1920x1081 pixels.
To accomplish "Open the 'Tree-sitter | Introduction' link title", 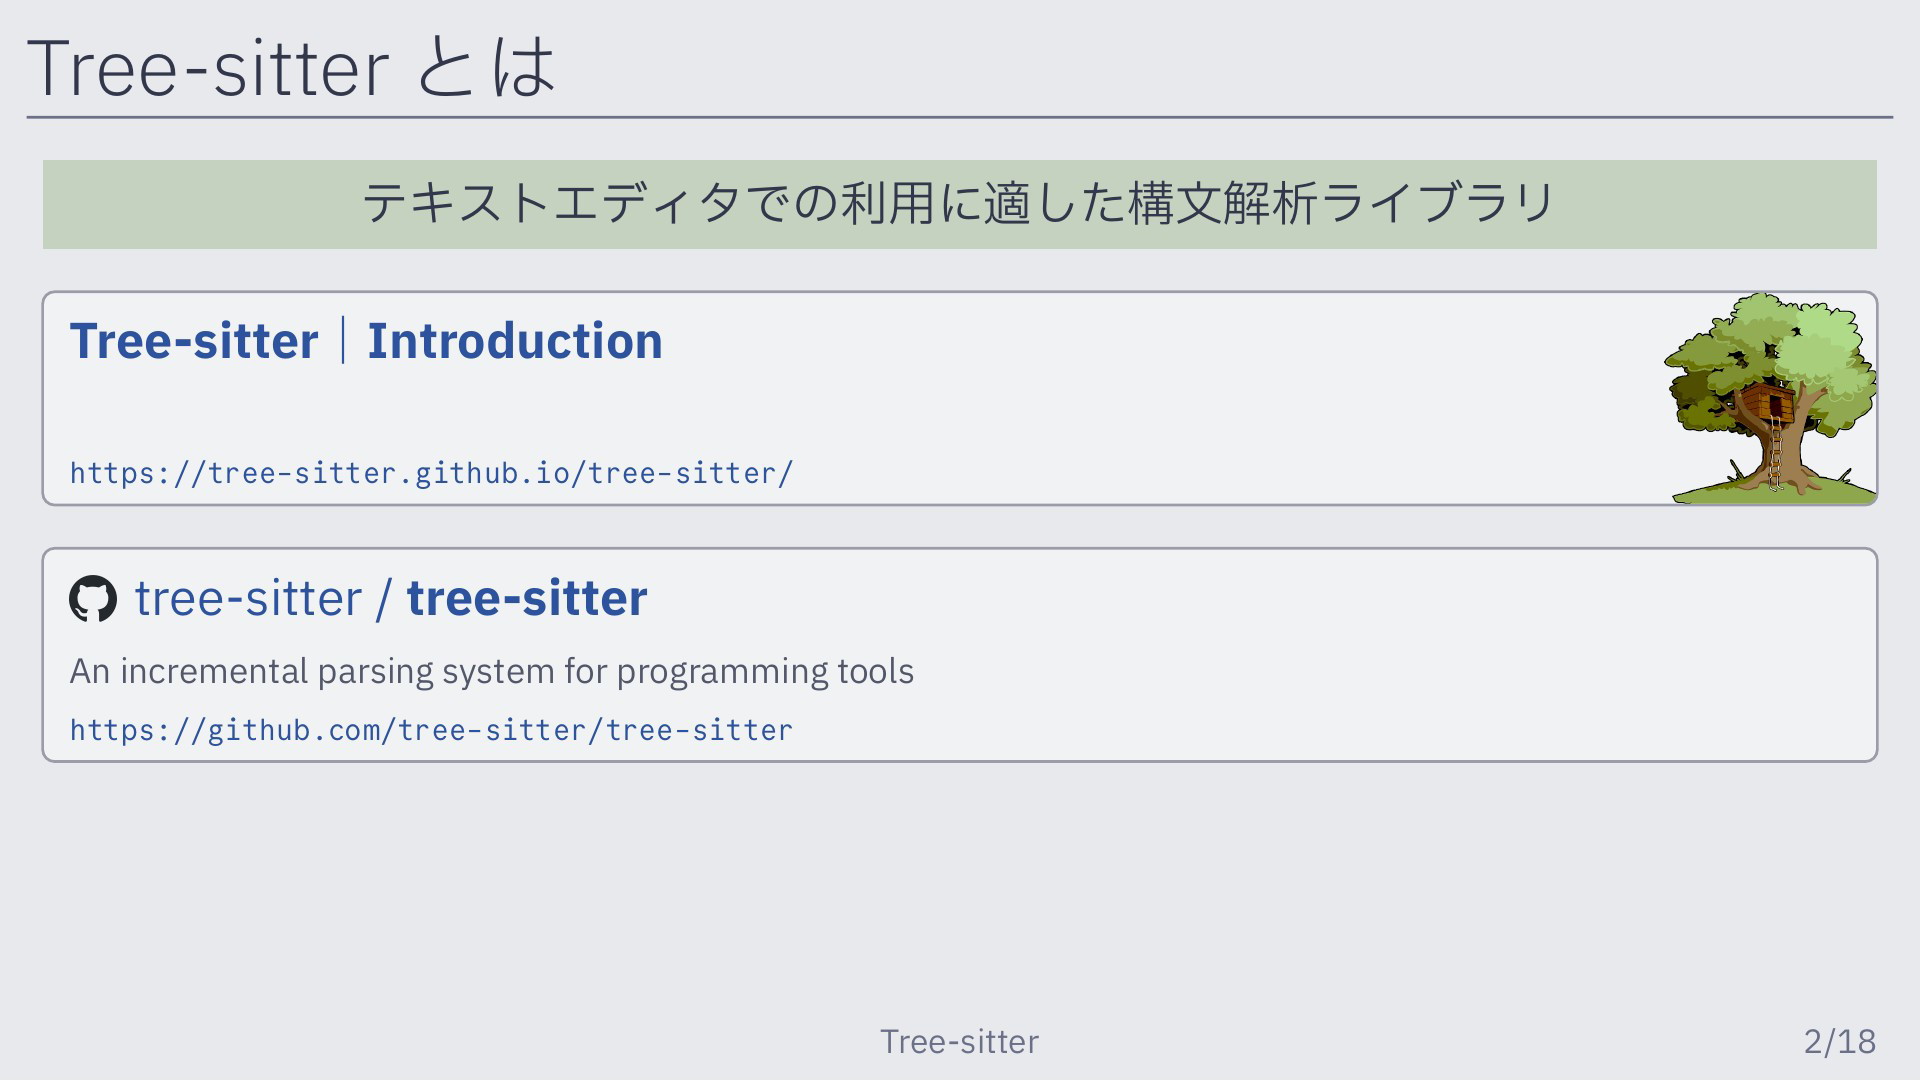I will coord(366,341).
